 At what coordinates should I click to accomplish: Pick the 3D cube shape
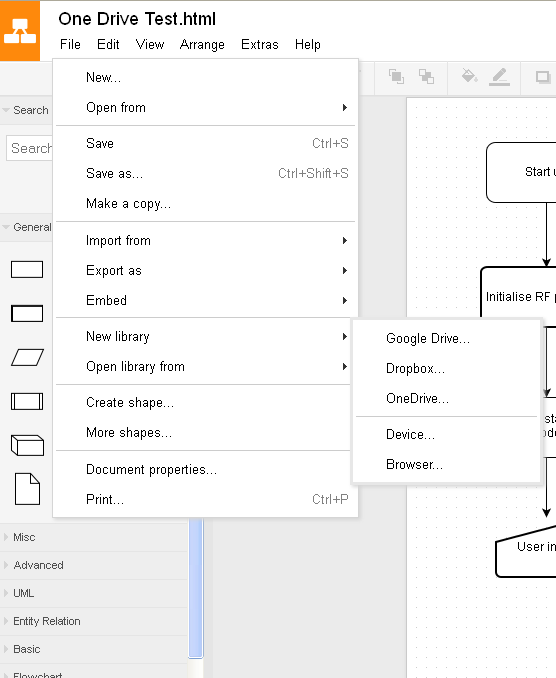pyautogui.click(x=27, y=445)
